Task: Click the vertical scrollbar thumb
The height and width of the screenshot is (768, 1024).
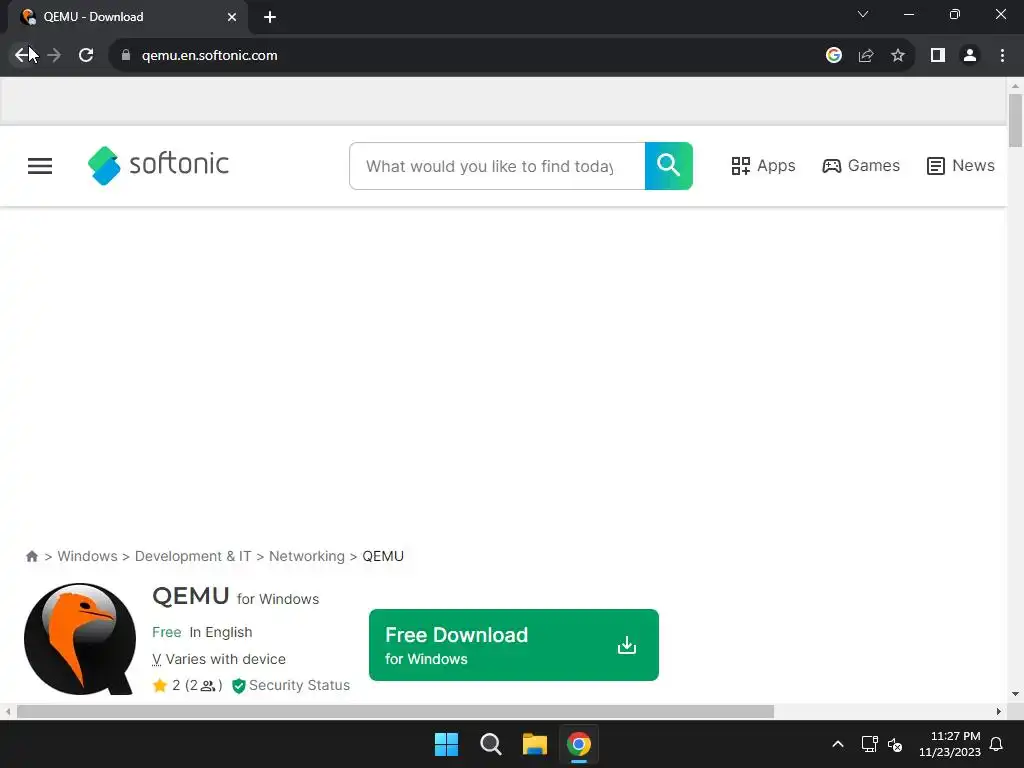Action: 1015,121
